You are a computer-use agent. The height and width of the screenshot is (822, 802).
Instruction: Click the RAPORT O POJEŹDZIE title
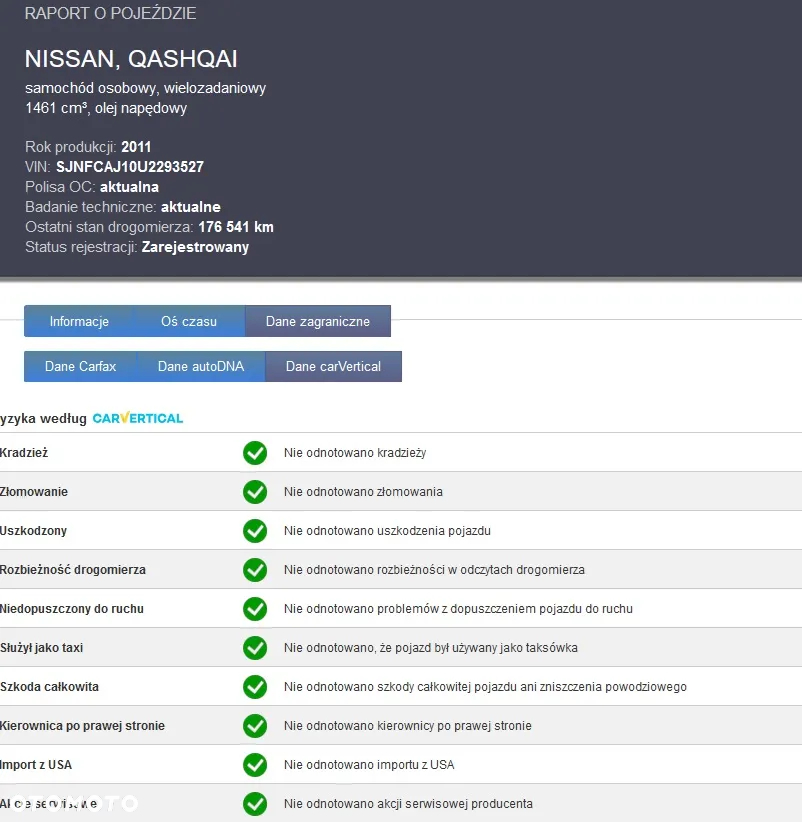point(110,13)
